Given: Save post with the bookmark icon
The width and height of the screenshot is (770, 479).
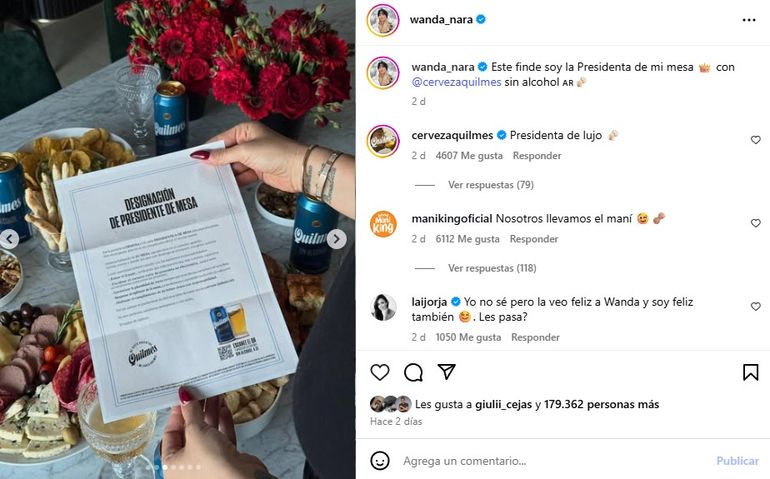Looking at the screenshot, I should pos(750,372).
